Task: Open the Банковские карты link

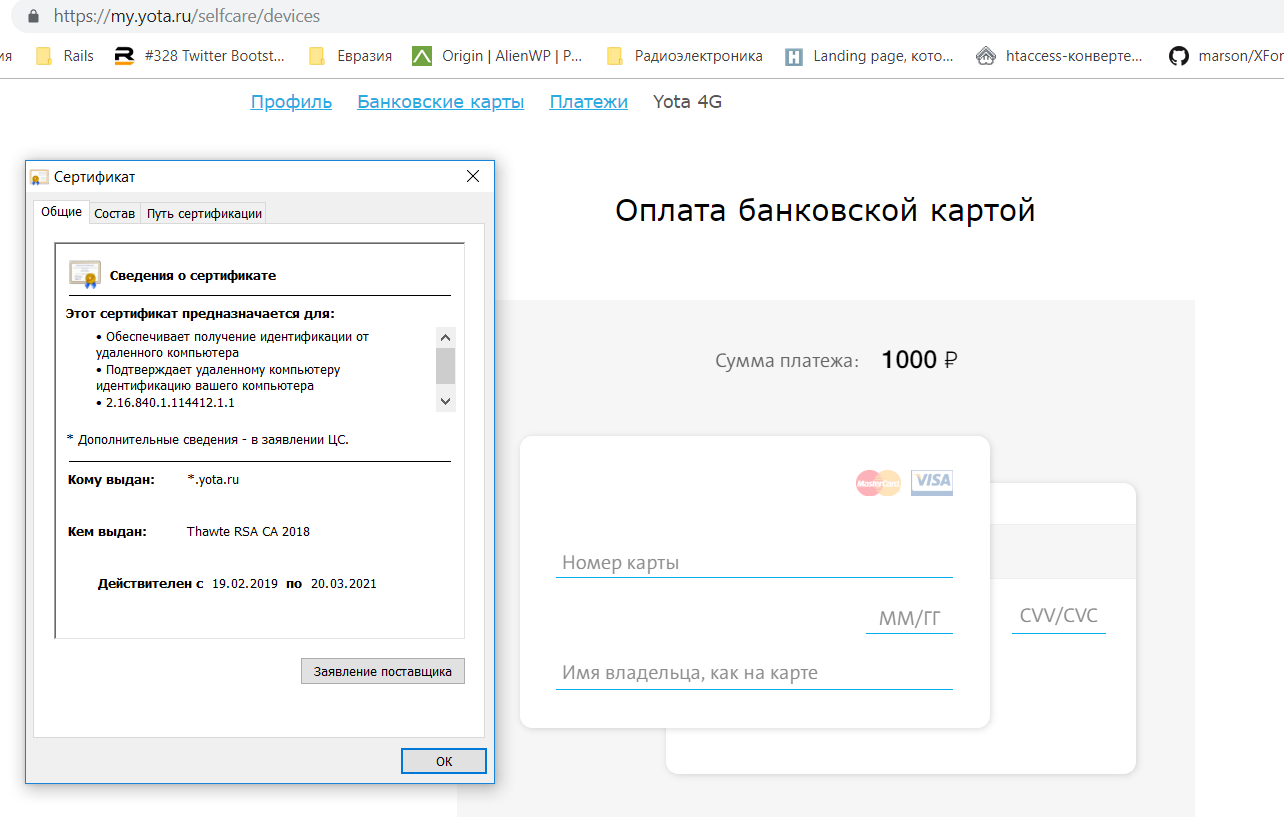Action: [x=440, y=102]
